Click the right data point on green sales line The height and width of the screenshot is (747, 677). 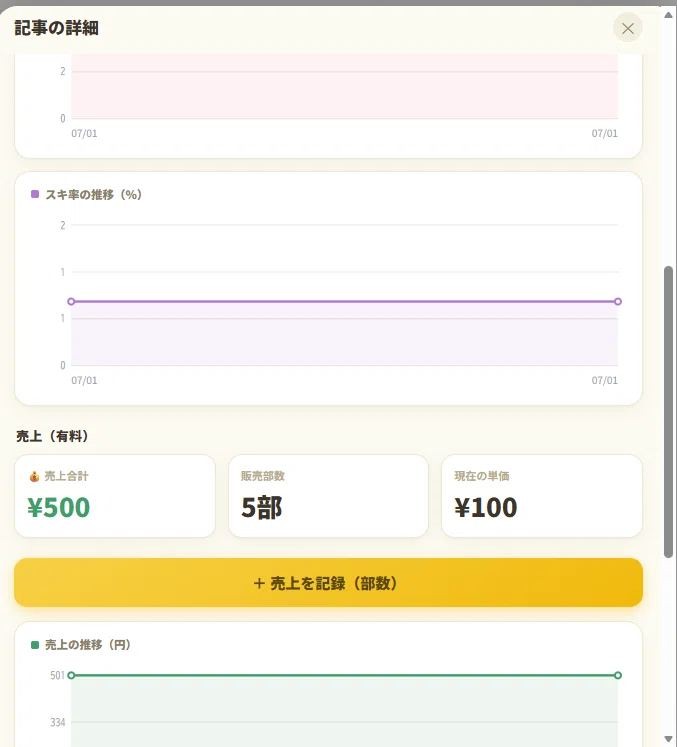click(618, 675)
